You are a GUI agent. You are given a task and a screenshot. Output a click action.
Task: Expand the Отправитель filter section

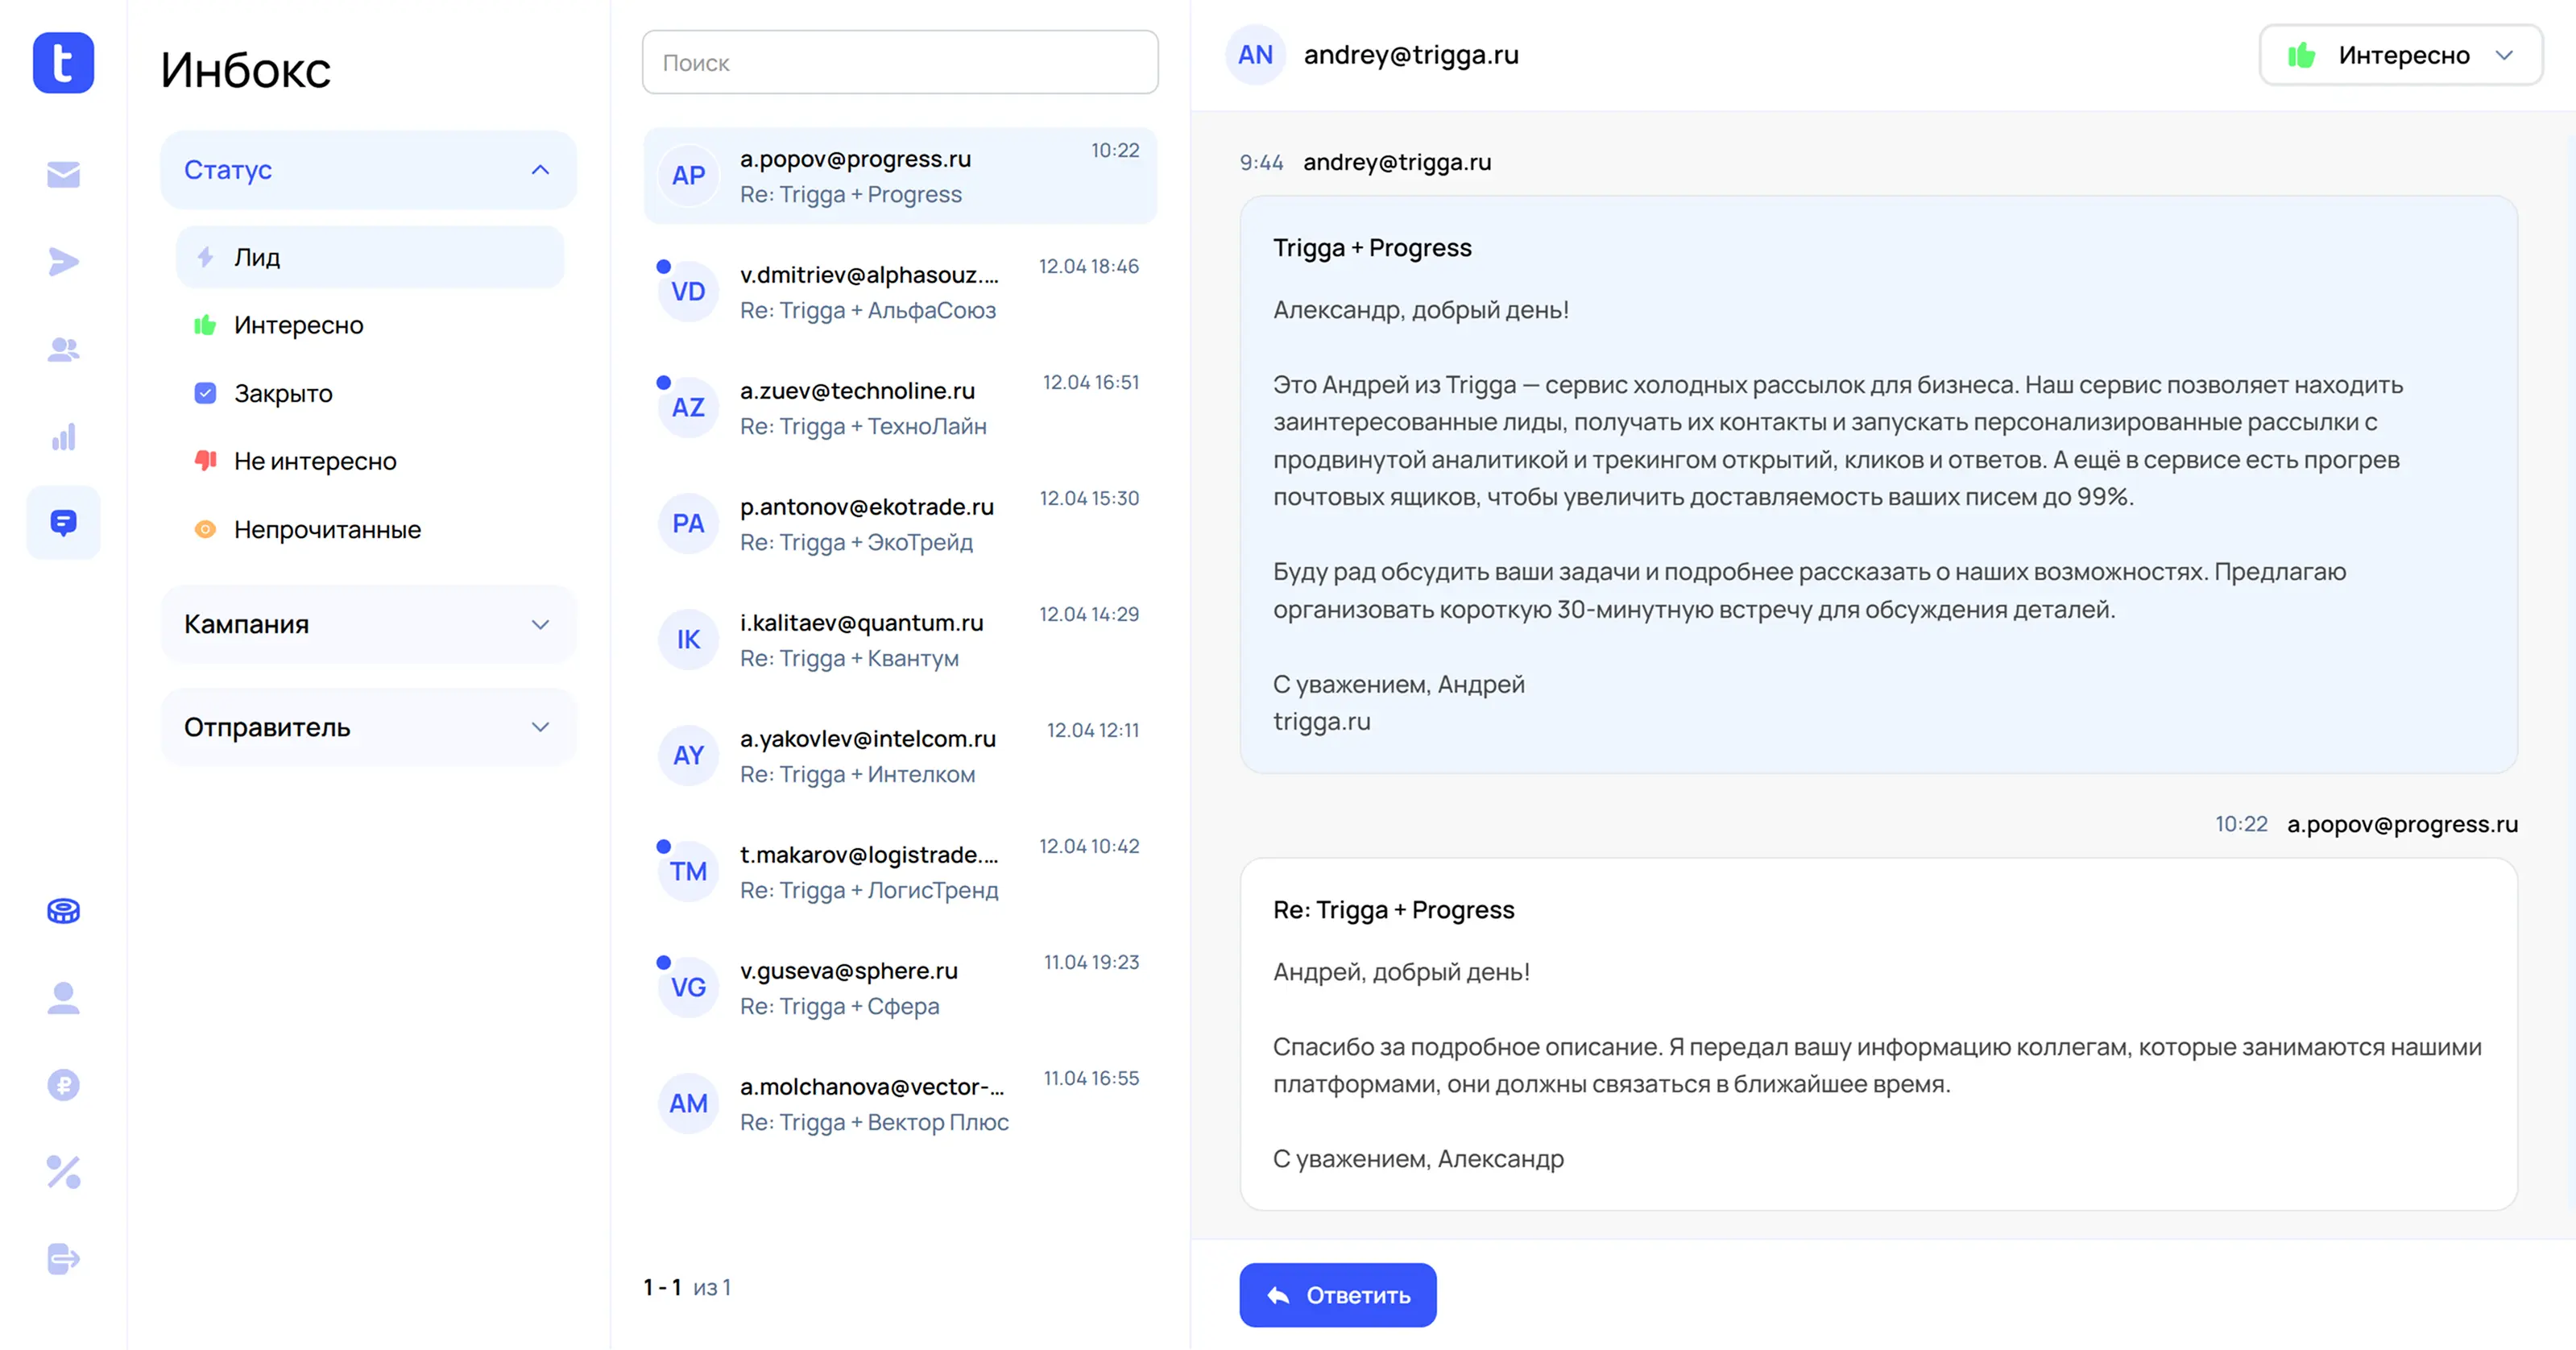368,727
